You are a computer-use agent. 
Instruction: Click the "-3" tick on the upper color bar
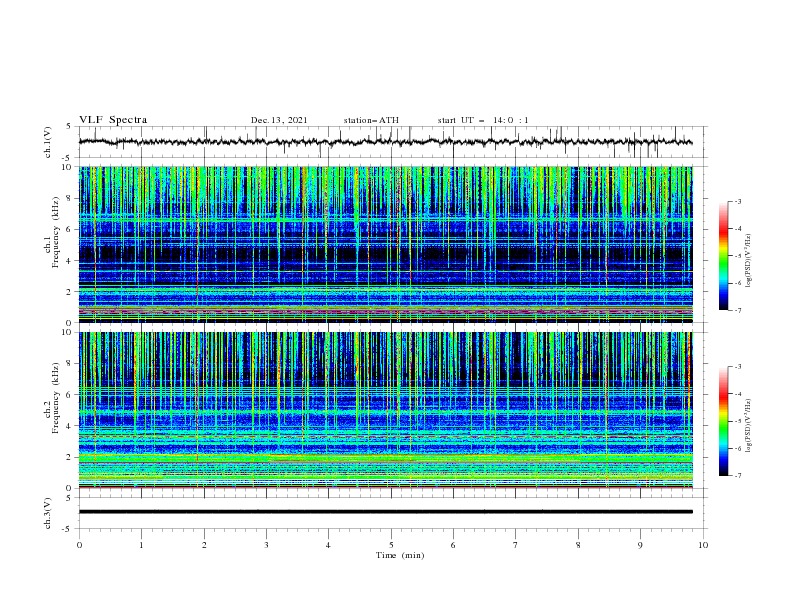738,201
